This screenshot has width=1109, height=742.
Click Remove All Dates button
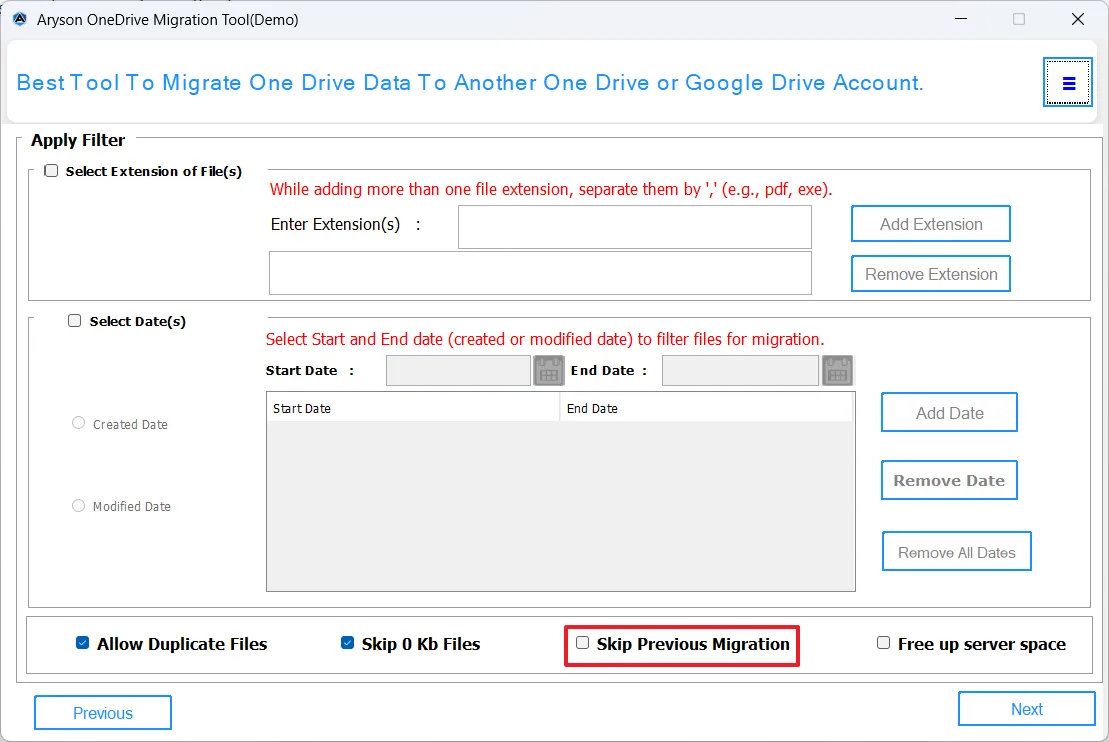click(x=956, y=552)
